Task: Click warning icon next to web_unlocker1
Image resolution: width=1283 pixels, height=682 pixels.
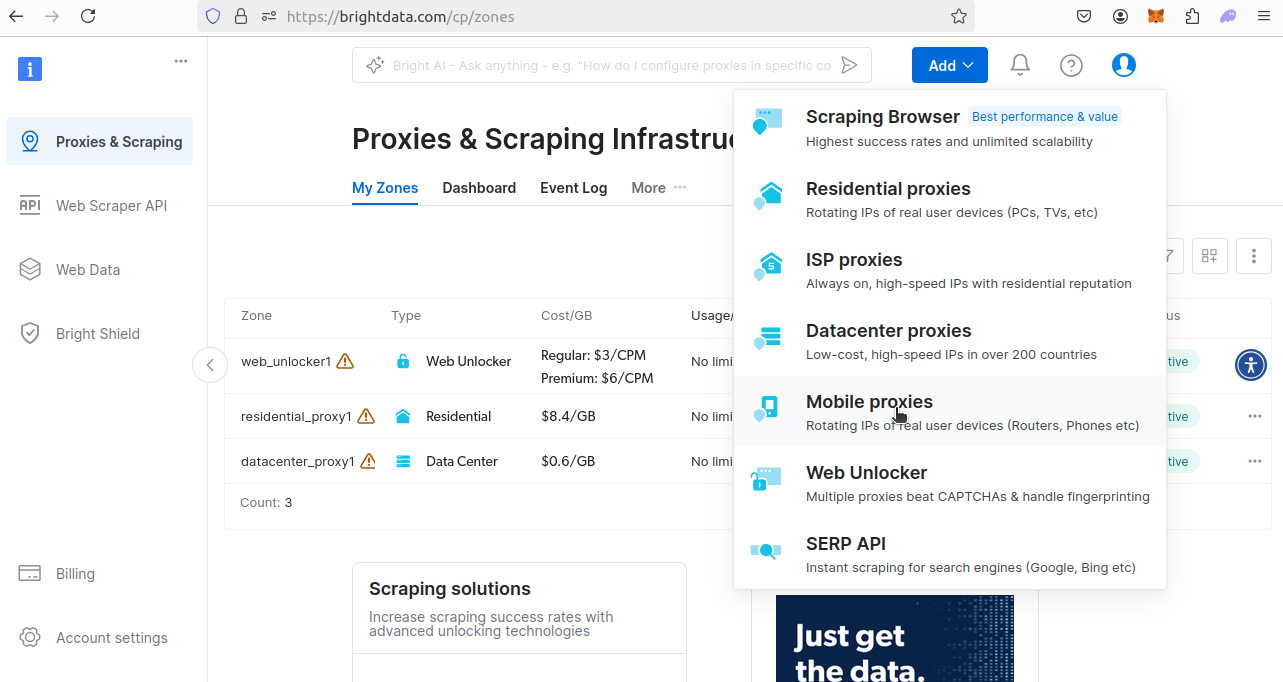Action: click(x=345, y=361)
